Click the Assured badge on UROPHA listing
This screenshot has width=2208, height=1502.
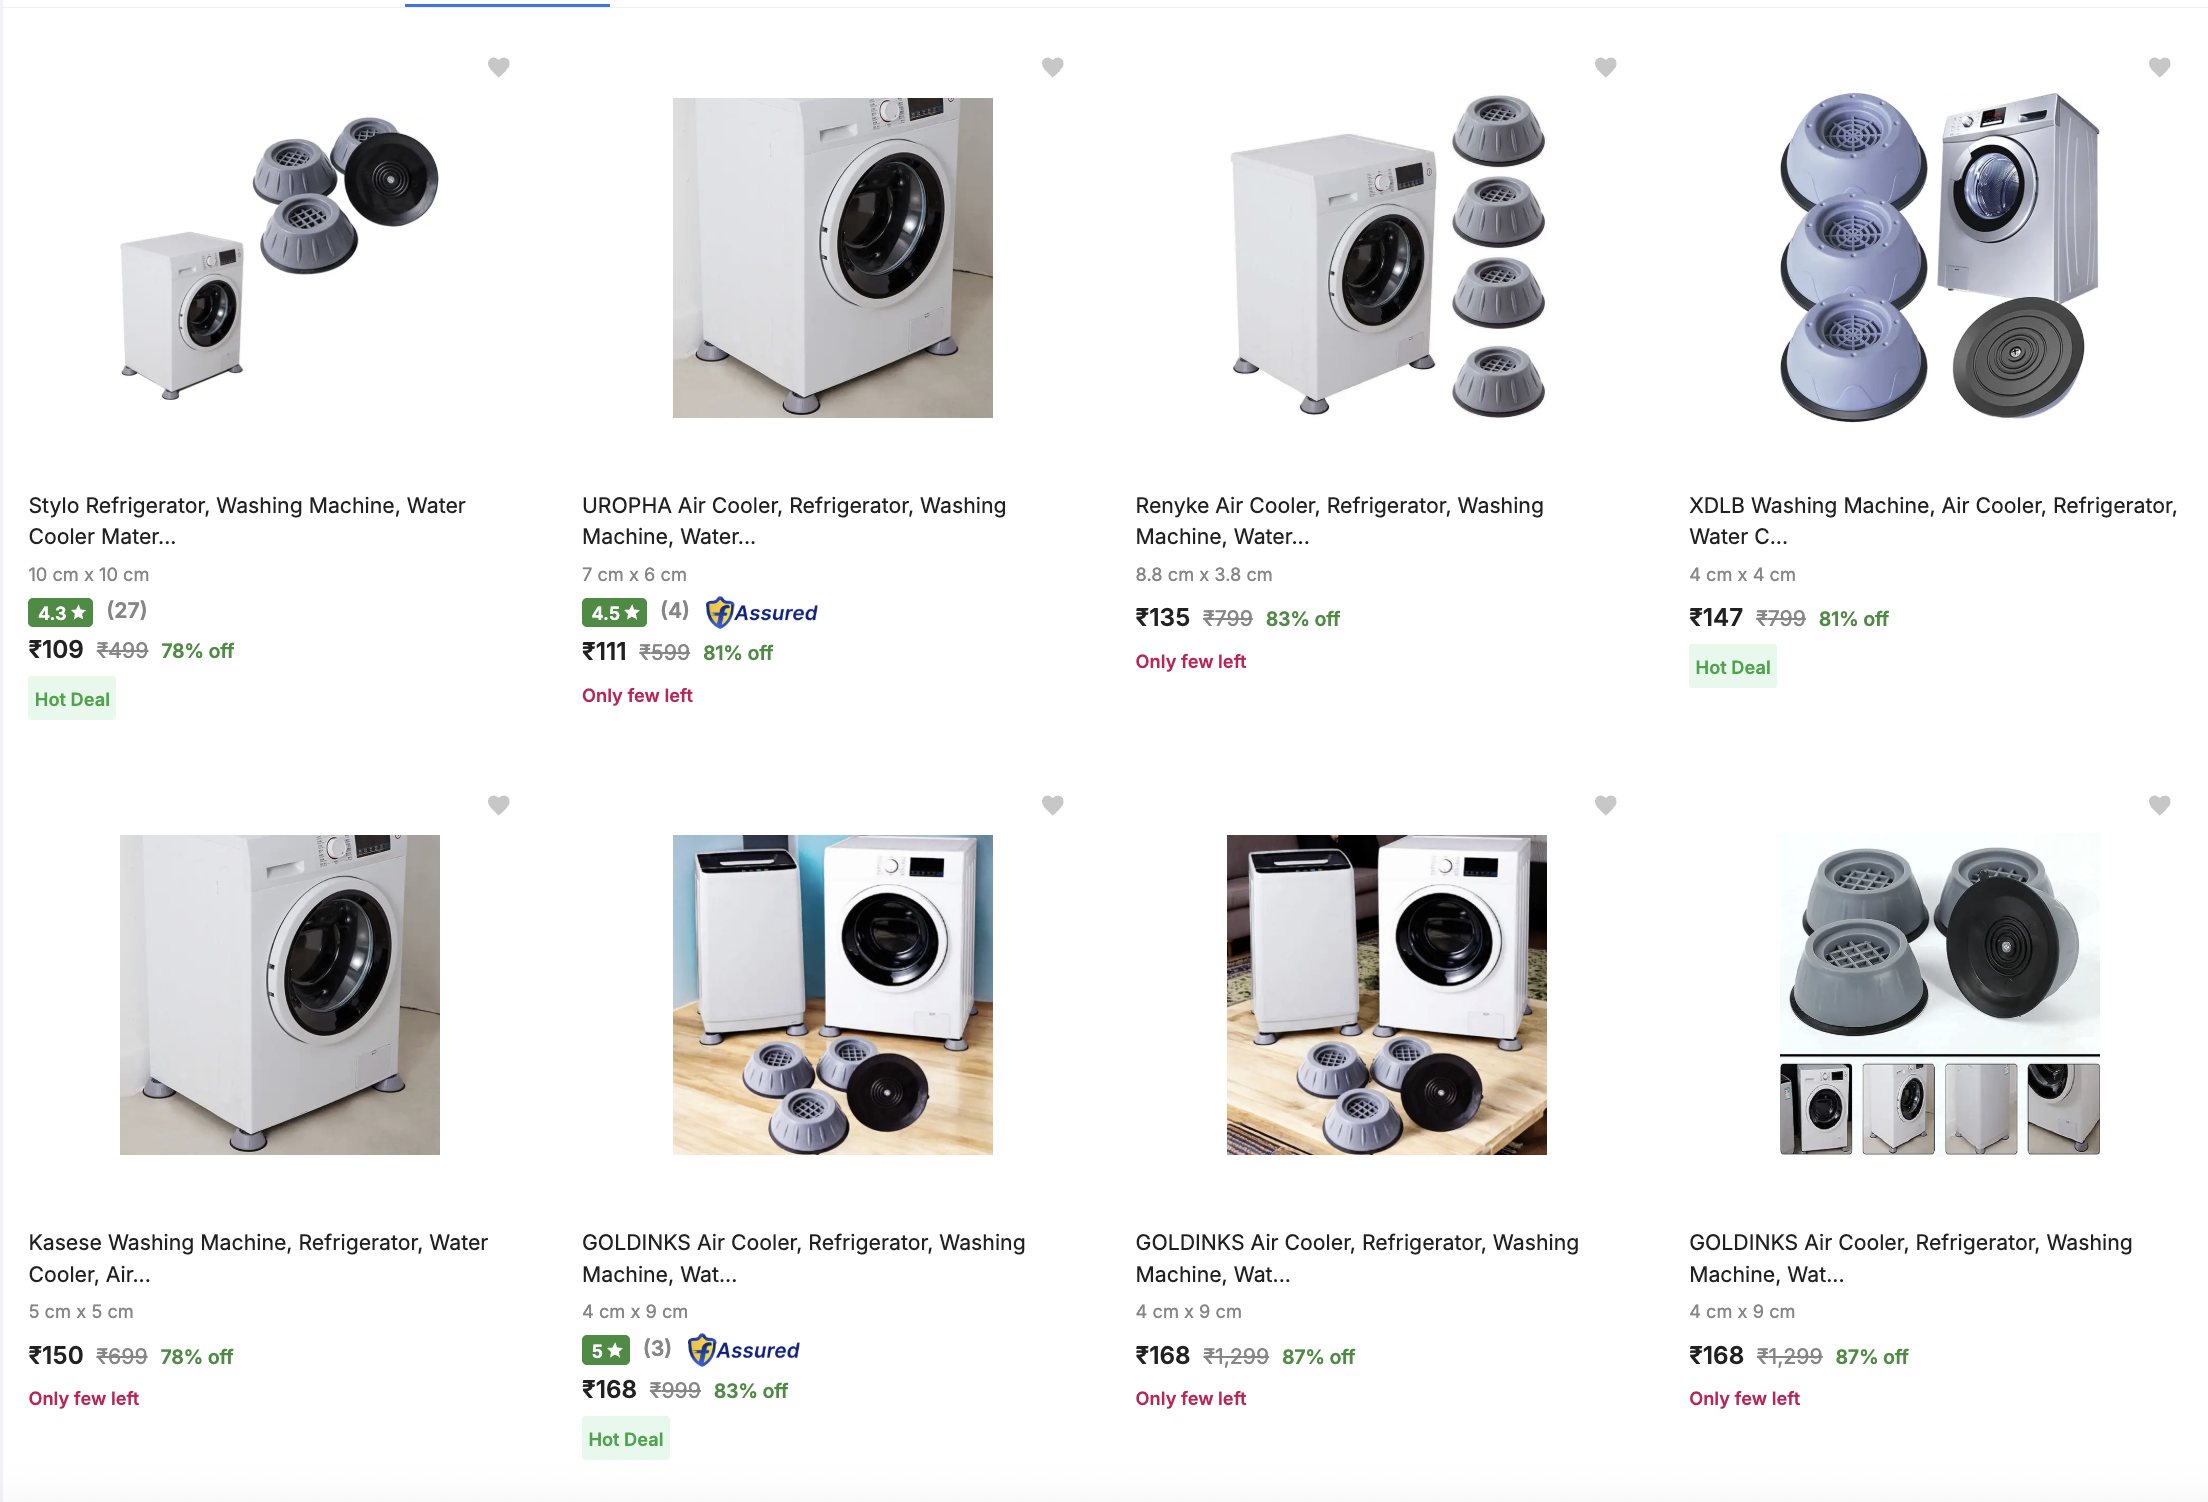pyautogui.click(x=761, y=613)
